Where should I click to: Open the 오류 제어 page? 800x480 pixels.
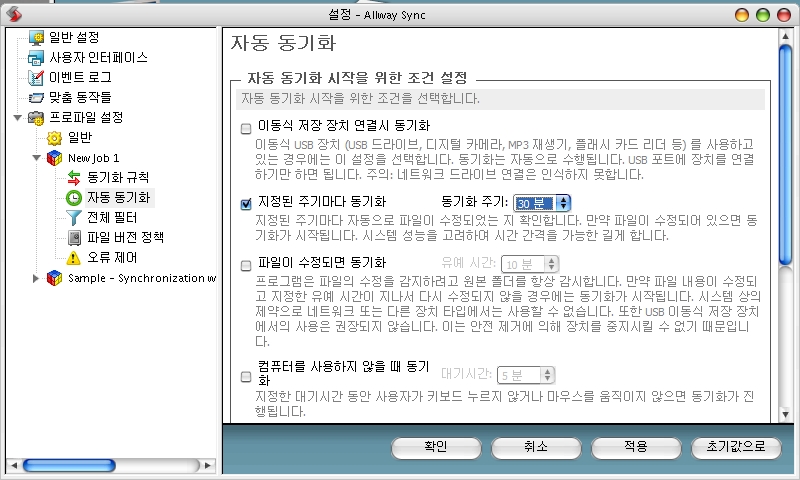pos(112,257)
